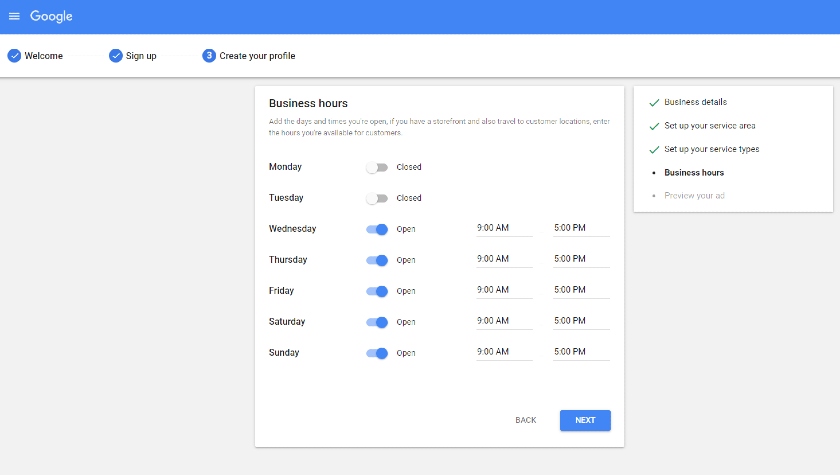Click the Google logo
This screenshot has height=475, width=840.
pos(51,17)
